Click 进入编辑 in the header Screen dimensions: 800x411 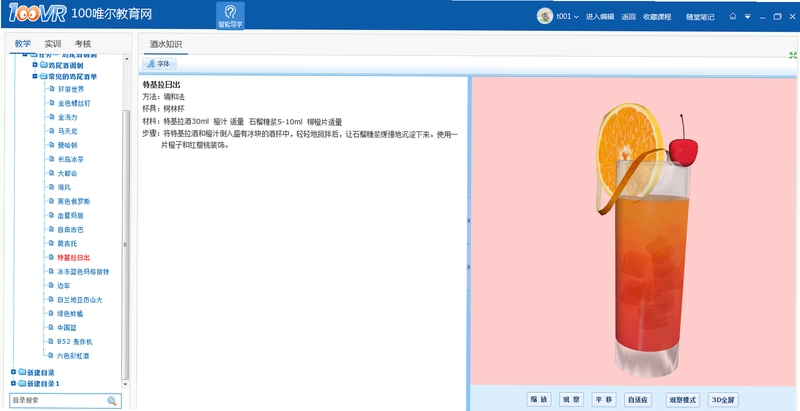click(x=600, y=17)
